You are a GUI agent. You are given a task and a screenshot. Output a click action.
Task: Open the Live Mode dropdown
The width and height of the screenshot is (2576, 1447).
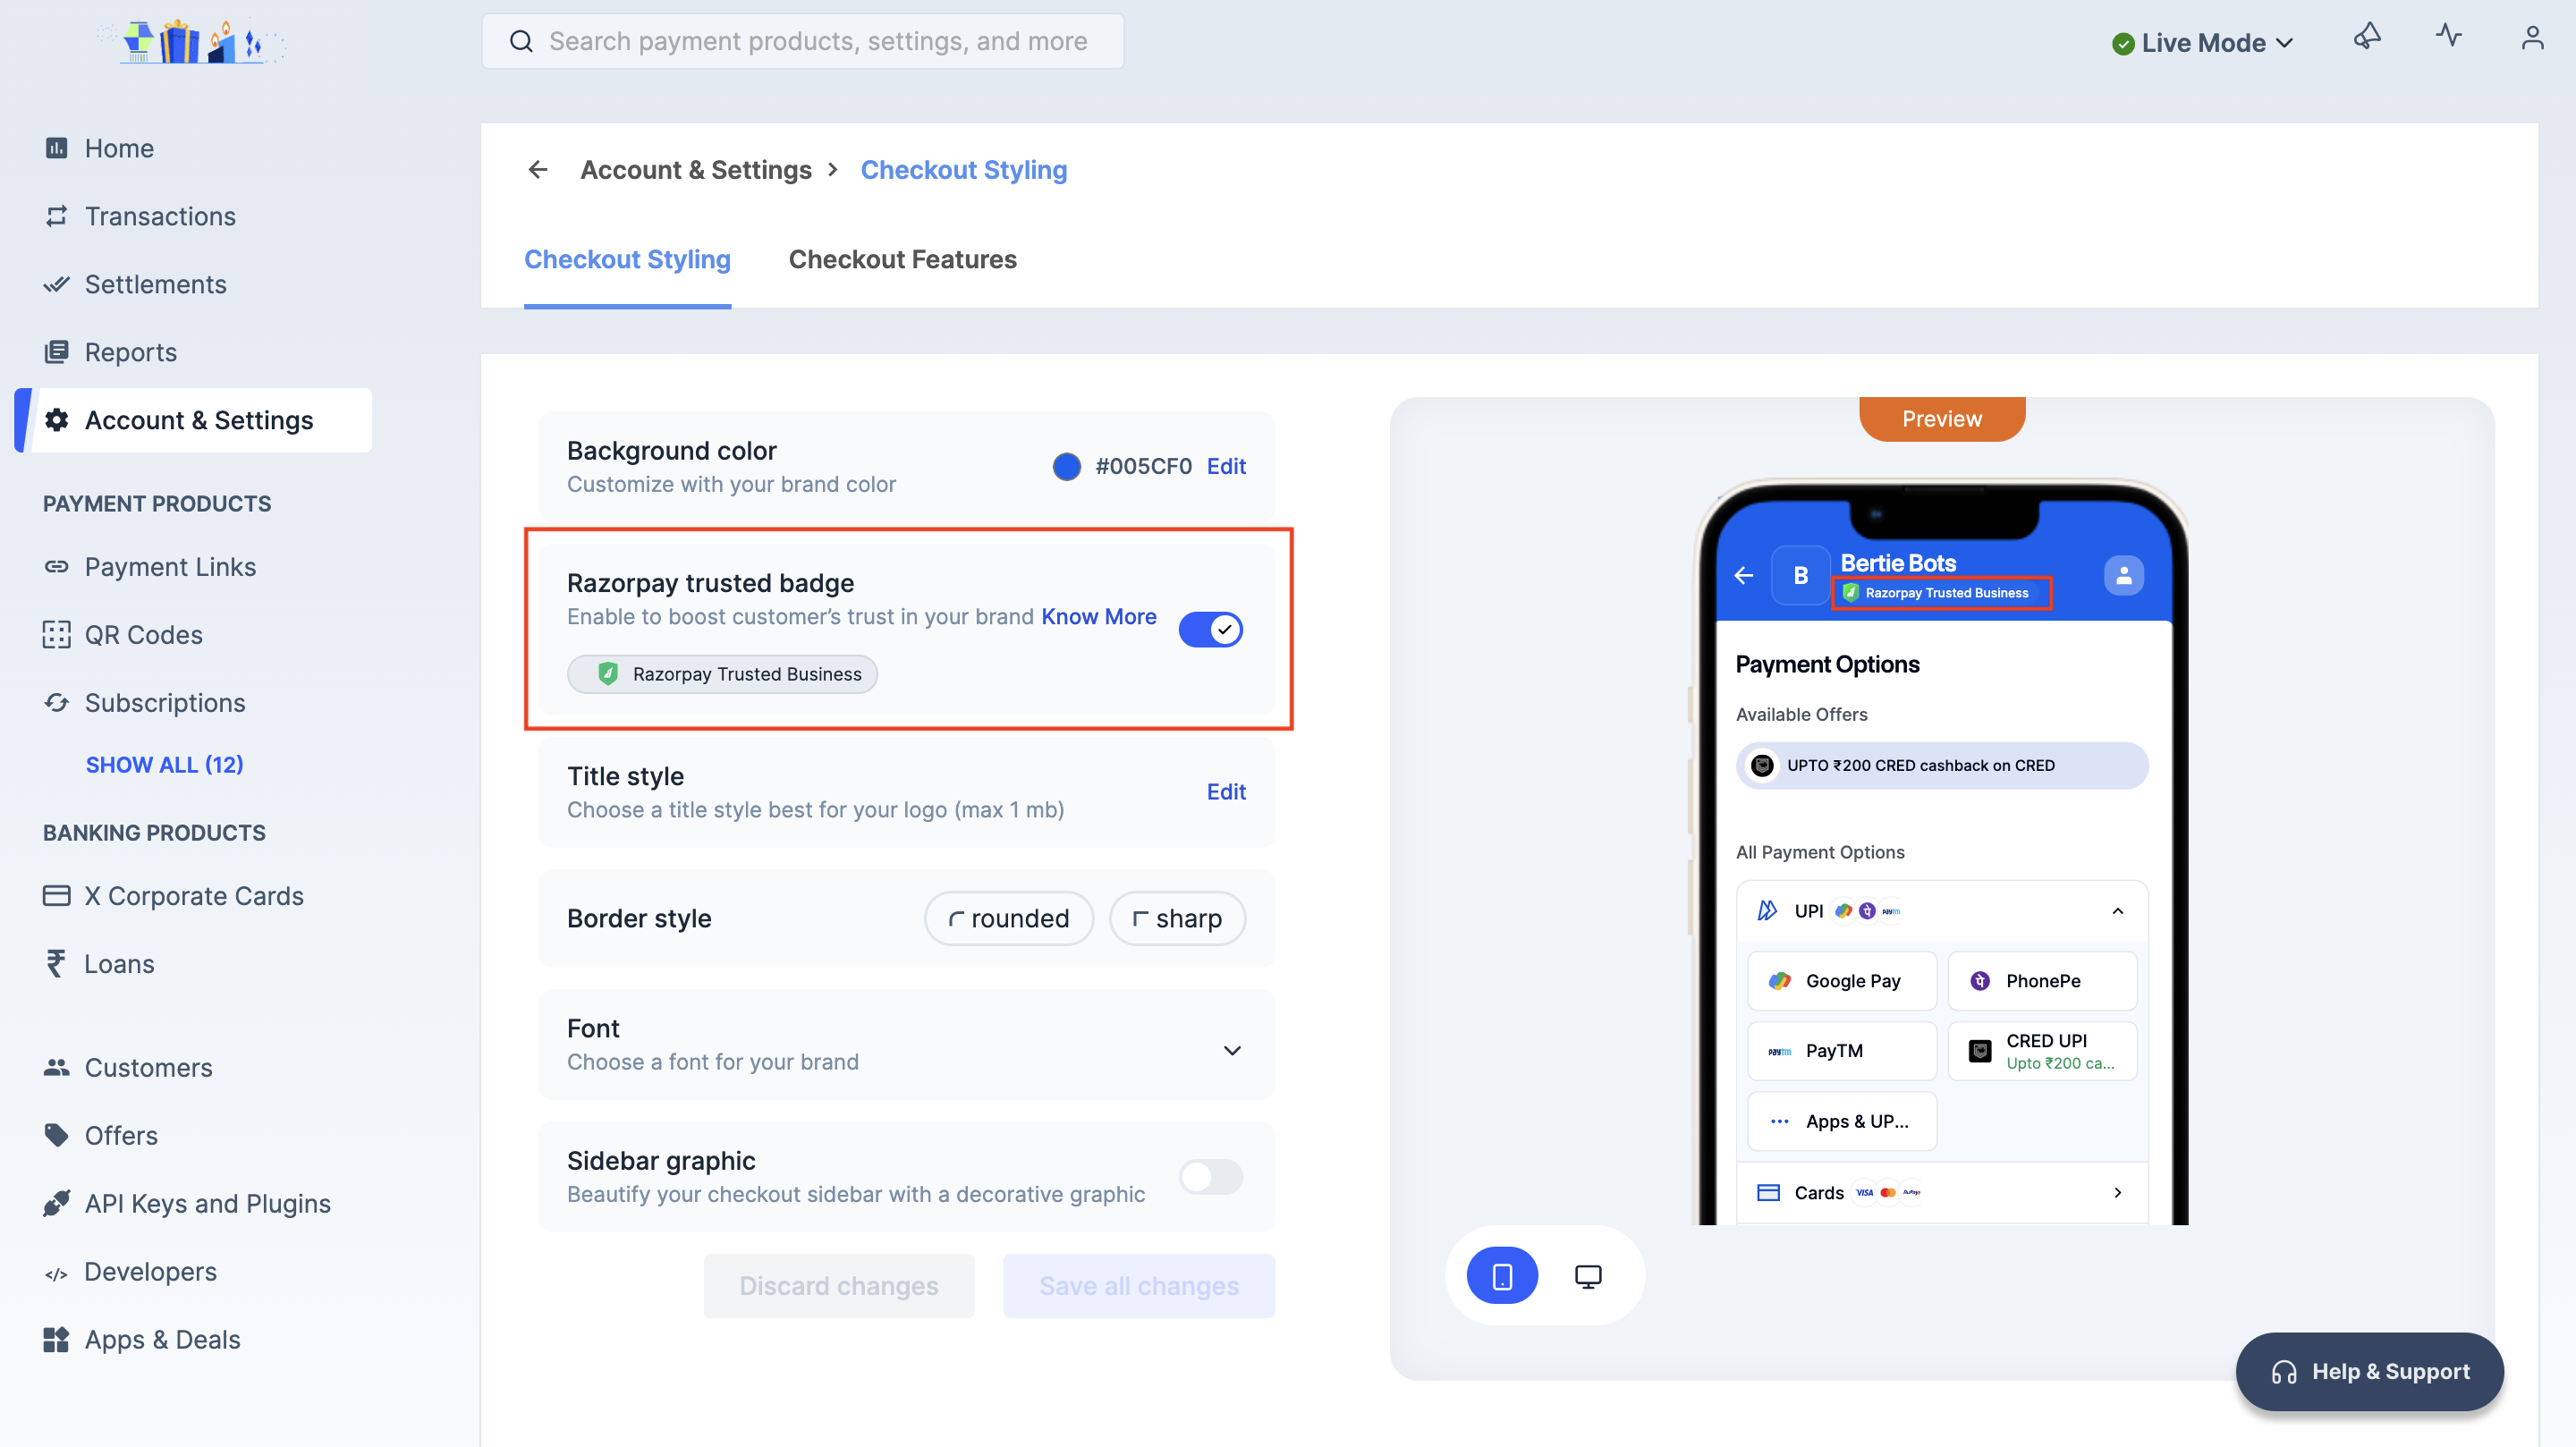2202,43
